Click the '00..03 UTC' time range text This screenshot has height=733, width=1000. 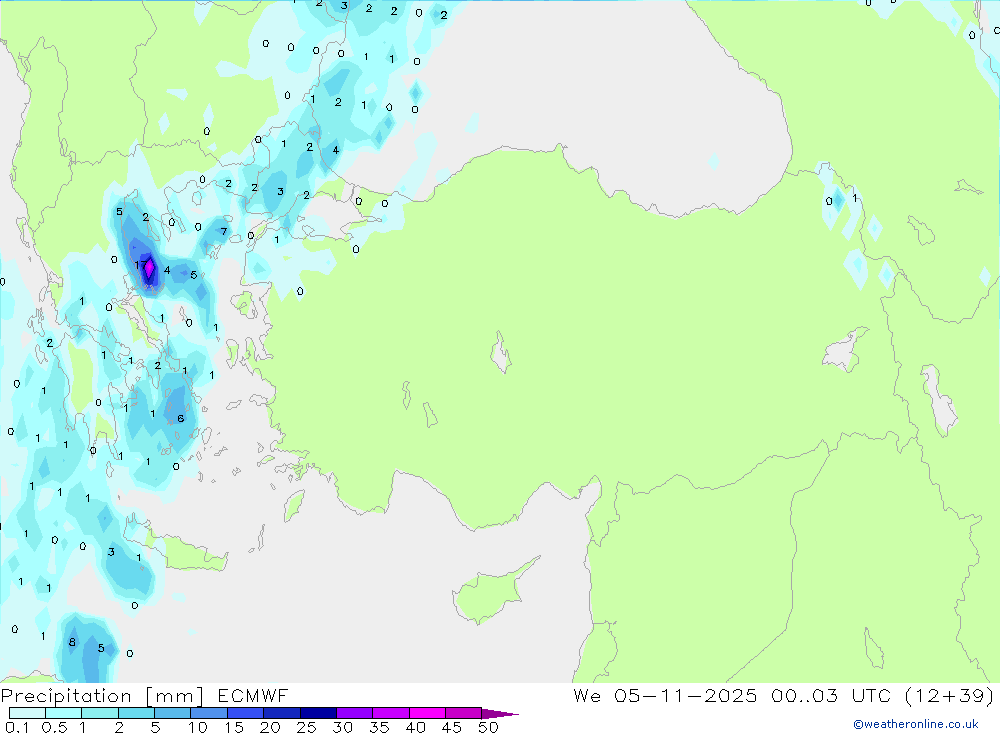[830, 695]
